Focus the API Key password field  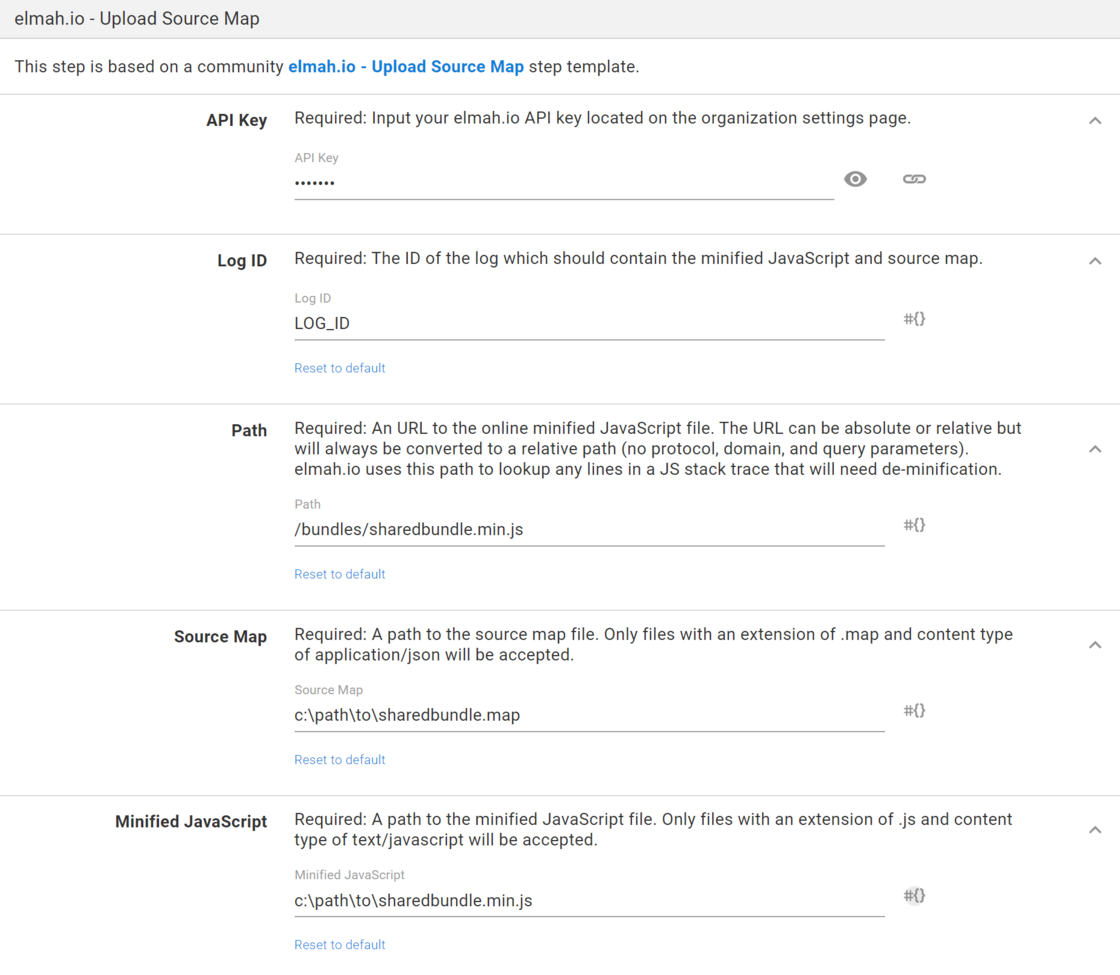tap(564, 183)
